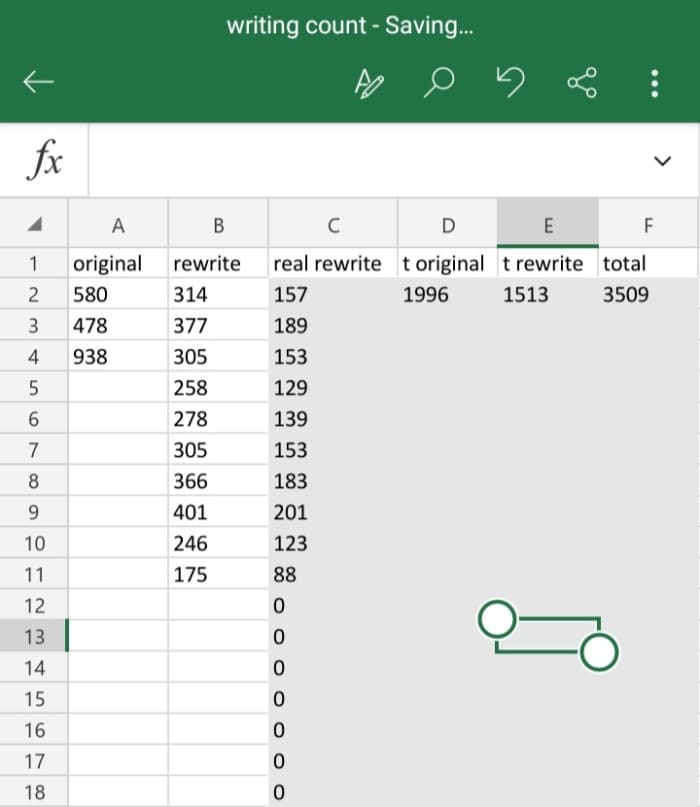Select cell containing 129
Screen dimensions: 700x807
coord(333,388)
